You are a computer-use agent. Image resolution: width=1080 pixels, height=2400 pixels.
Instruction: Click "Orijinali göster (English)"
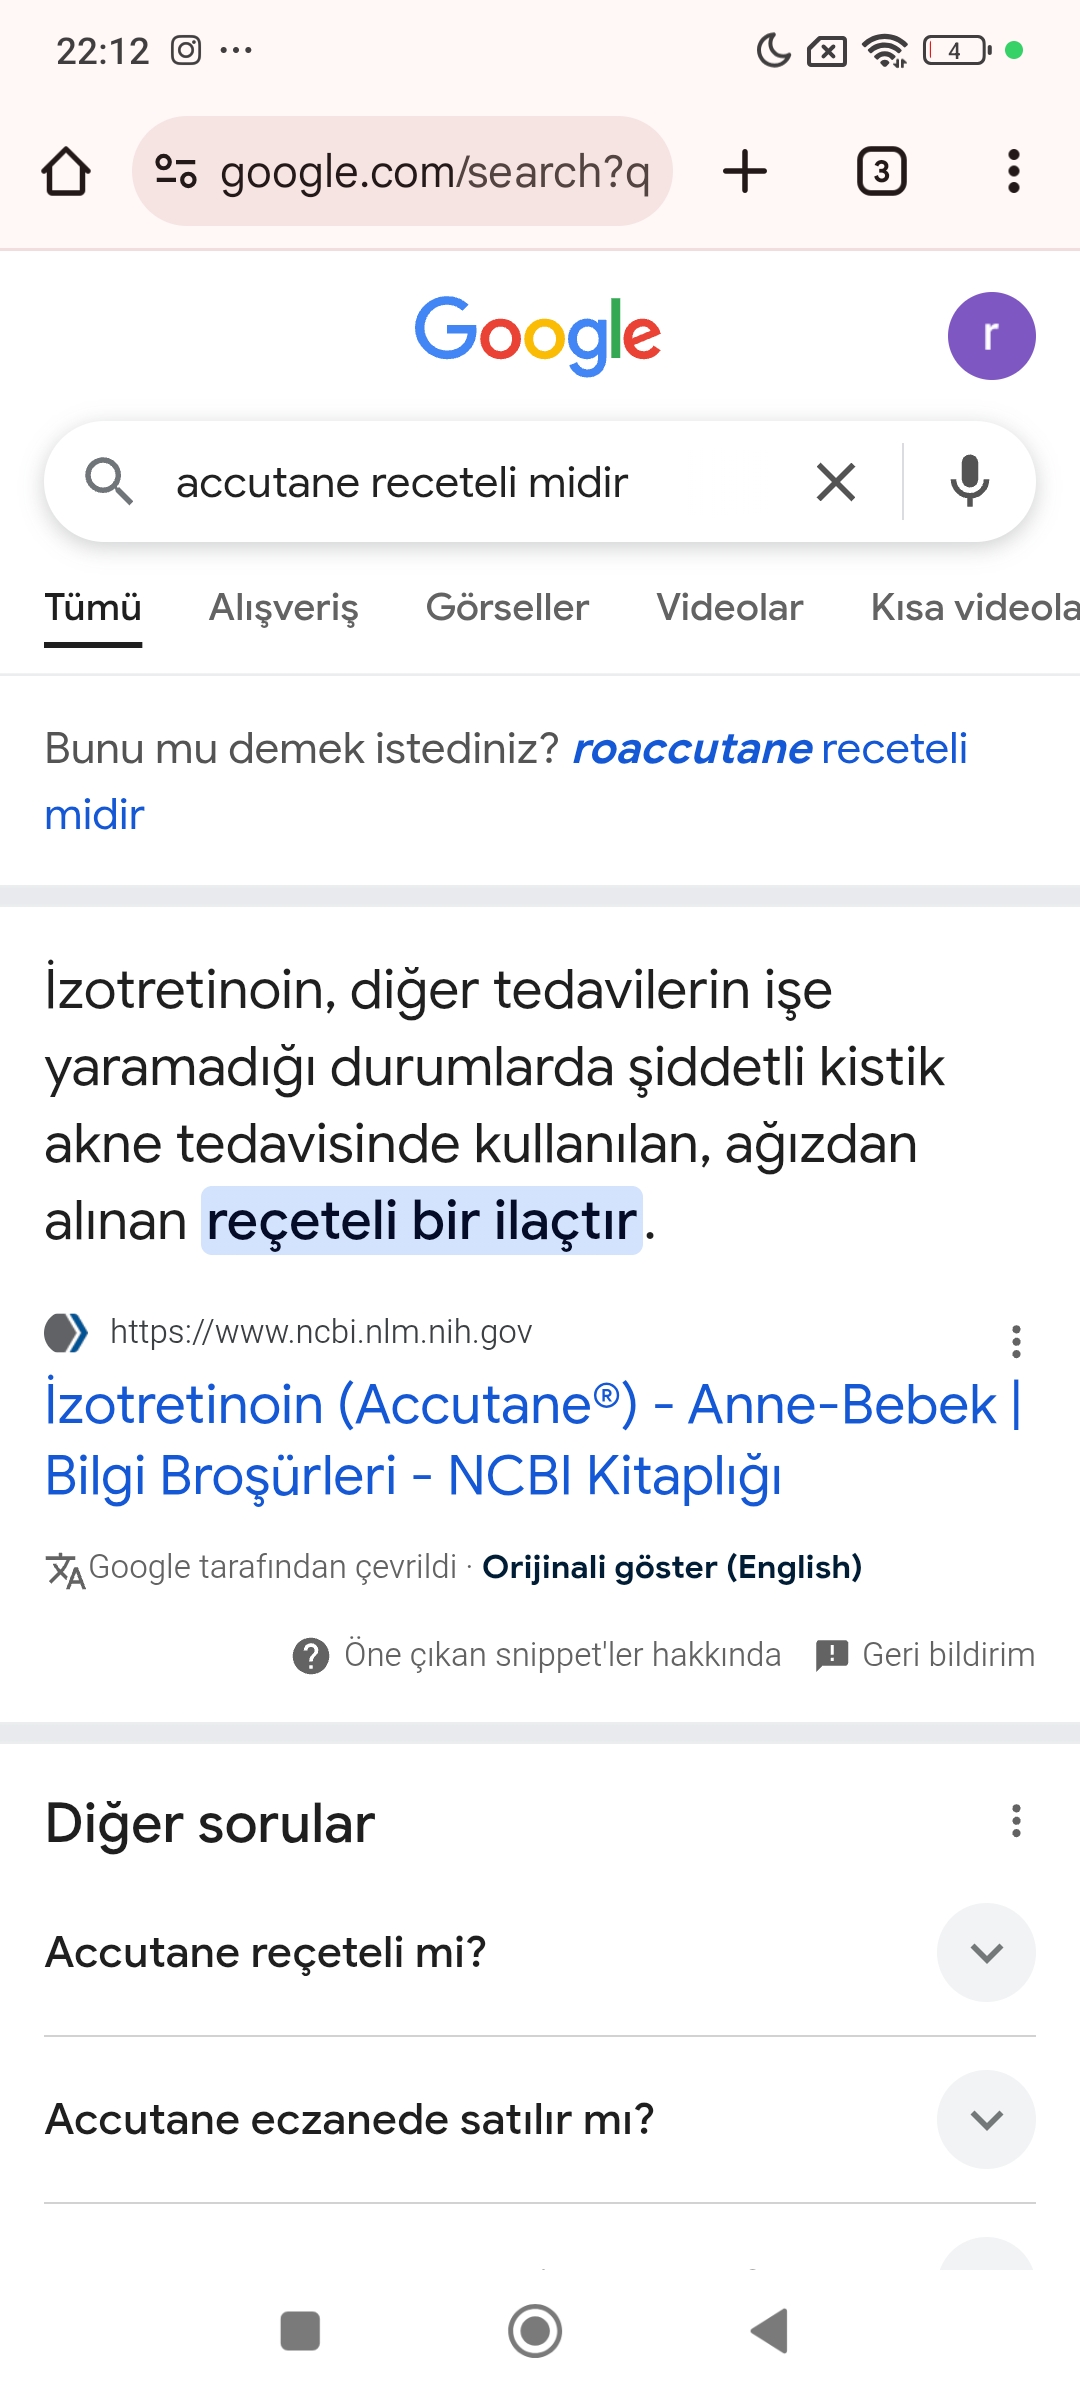tap(671, 1567)
